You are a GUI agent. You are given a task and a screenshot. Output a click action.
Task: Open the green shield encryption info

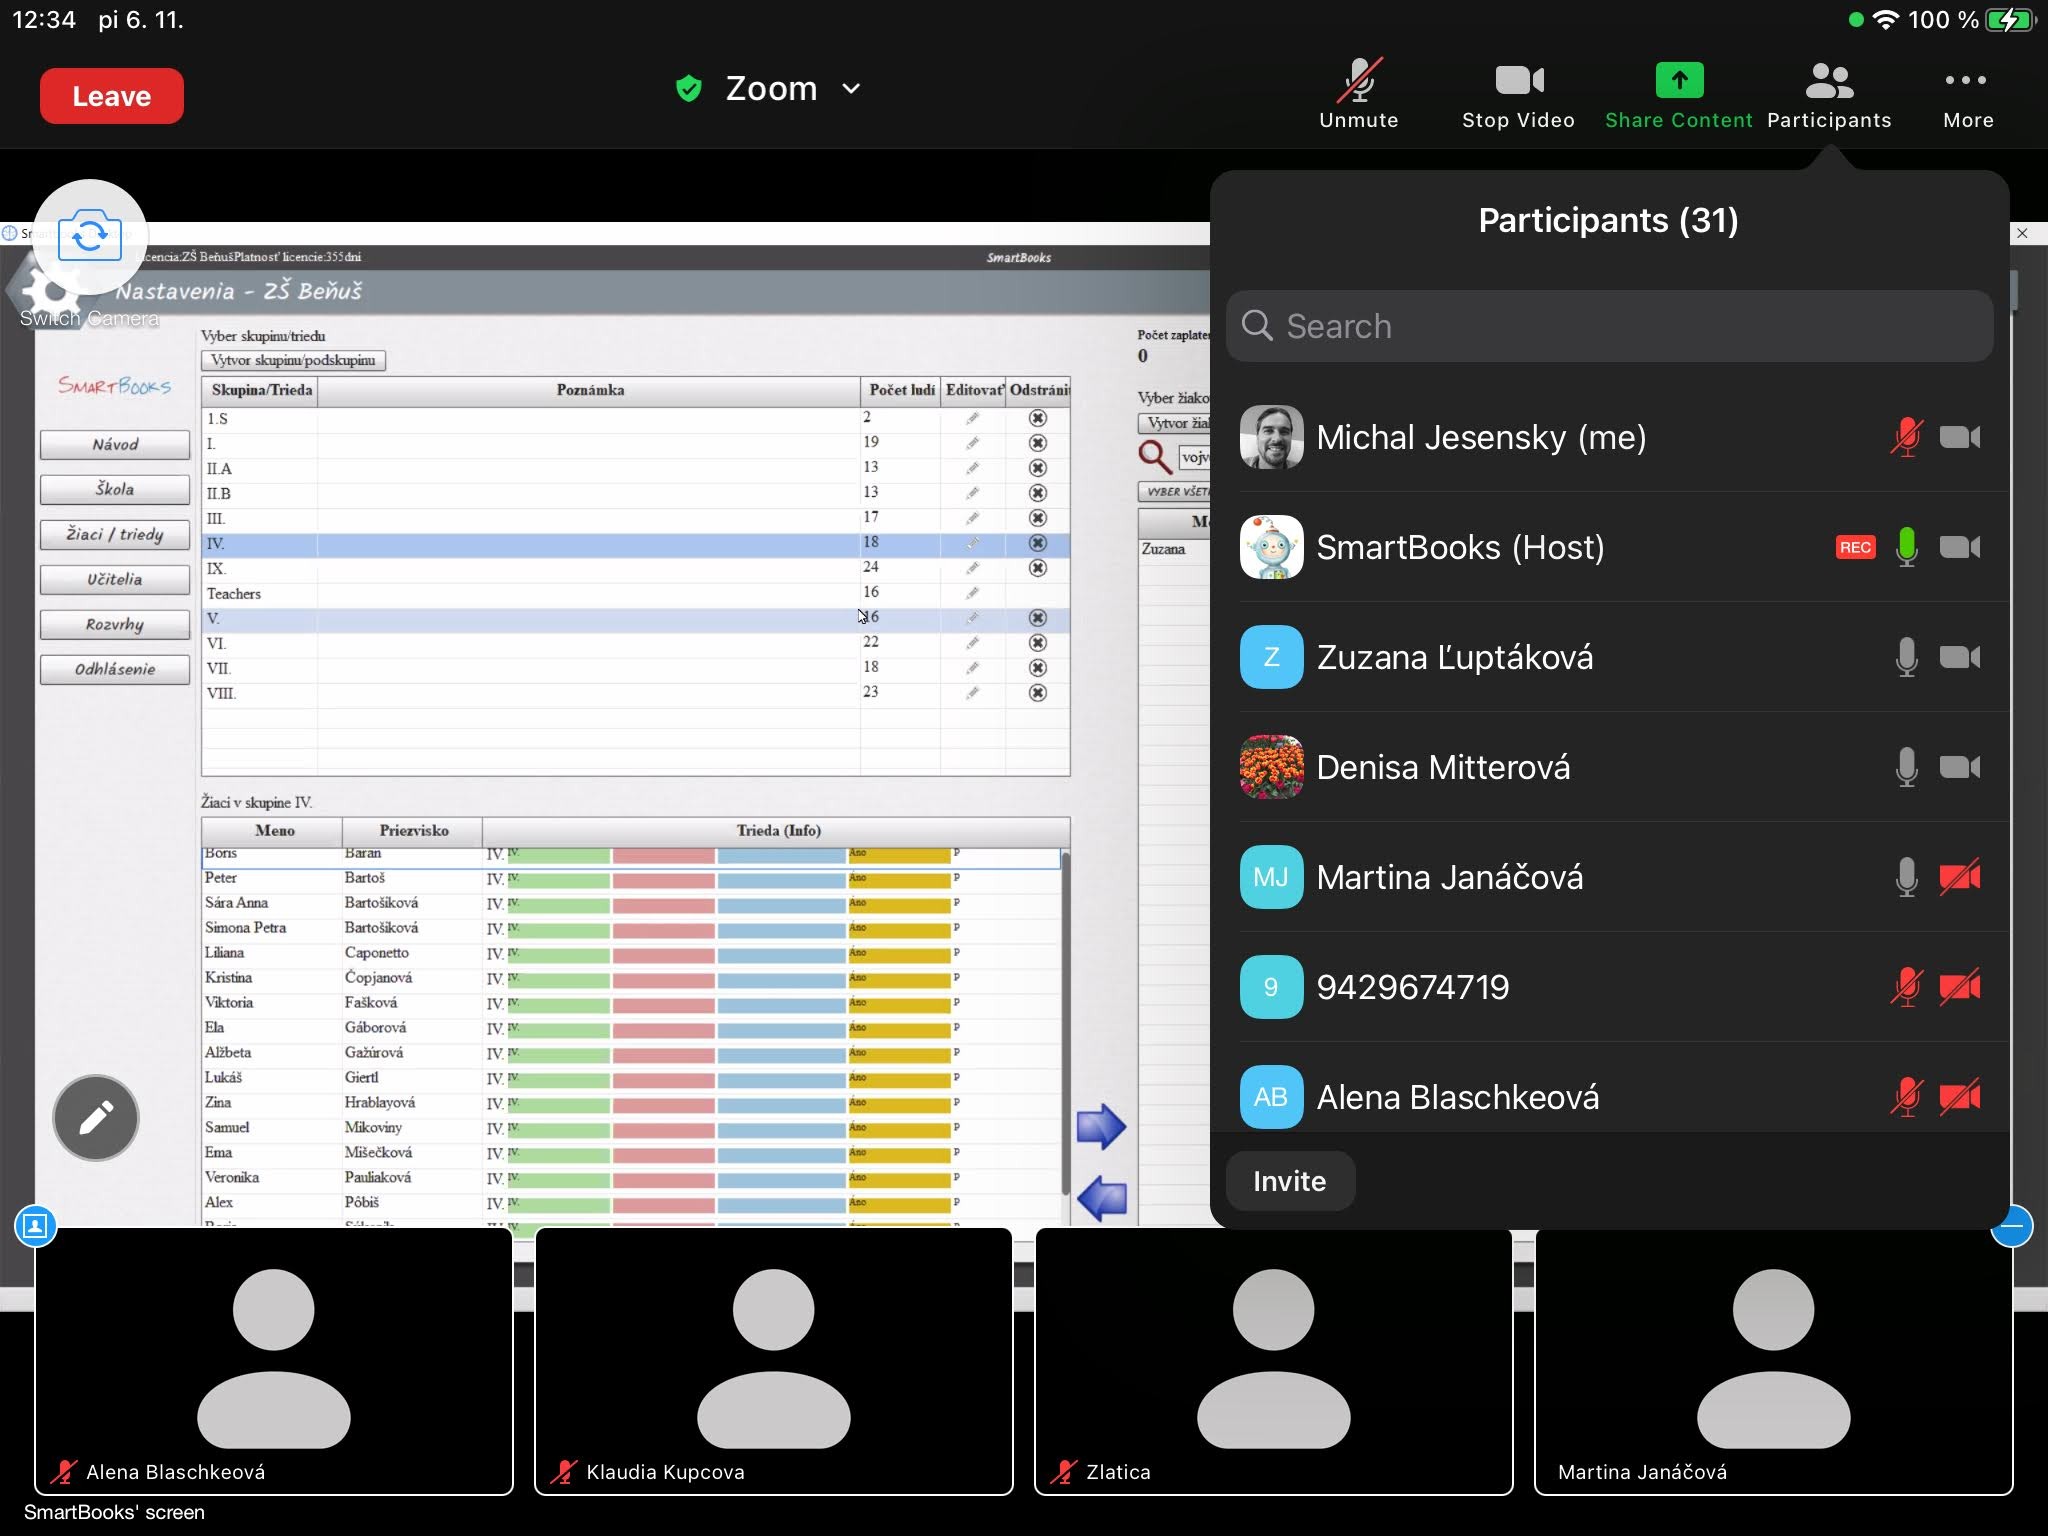[x=688, y=89]
